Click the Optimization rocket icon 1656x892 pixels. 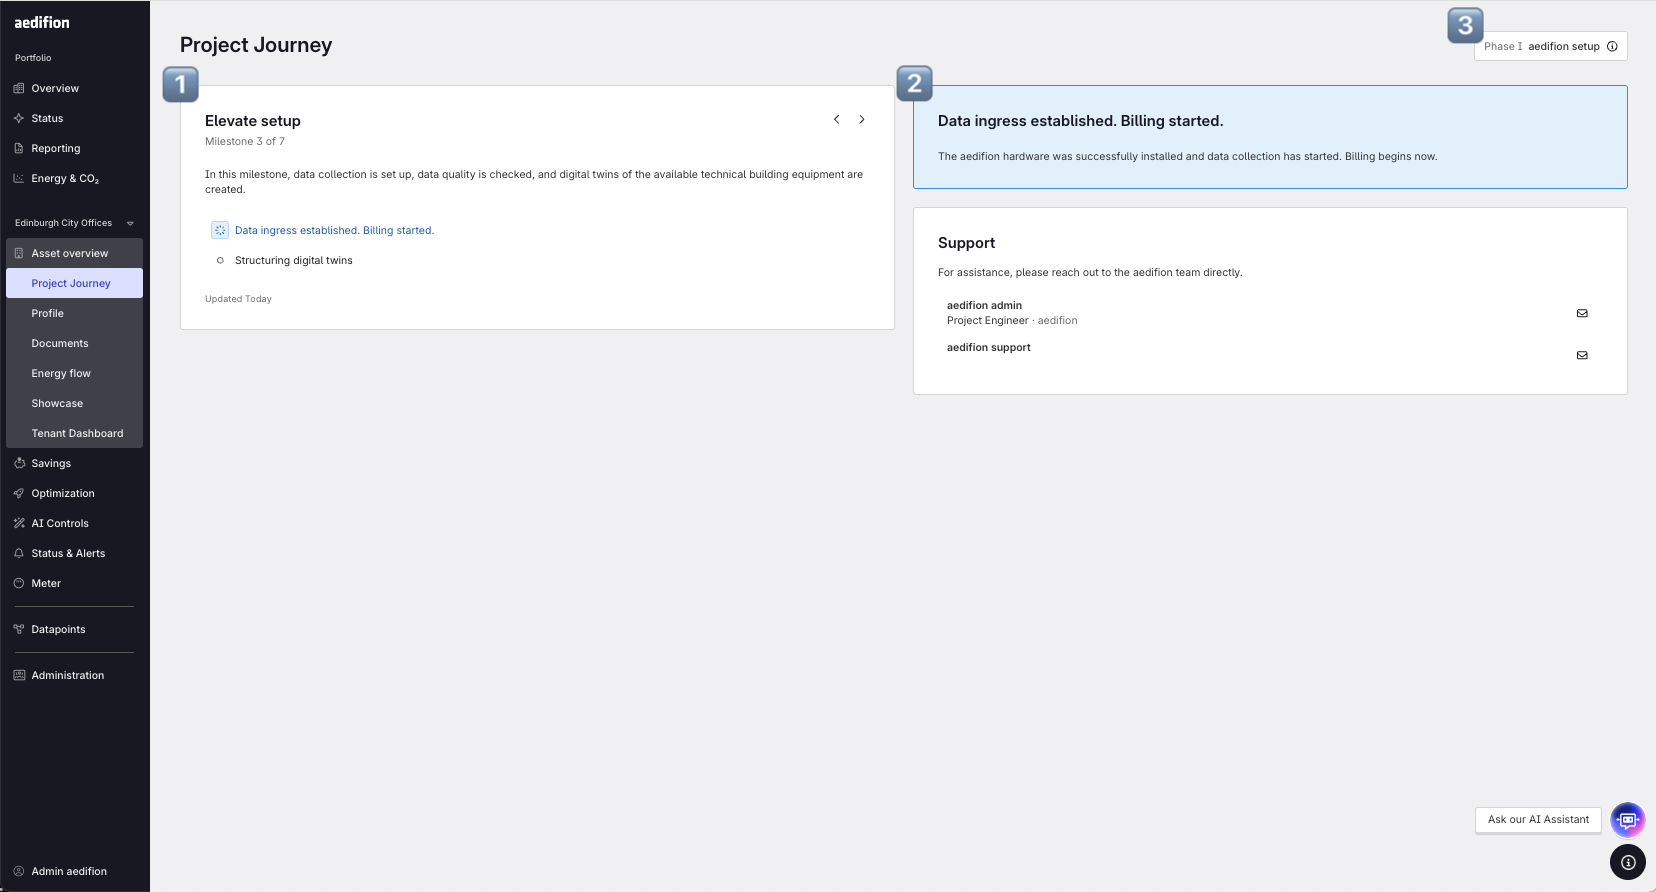point(19,493)
